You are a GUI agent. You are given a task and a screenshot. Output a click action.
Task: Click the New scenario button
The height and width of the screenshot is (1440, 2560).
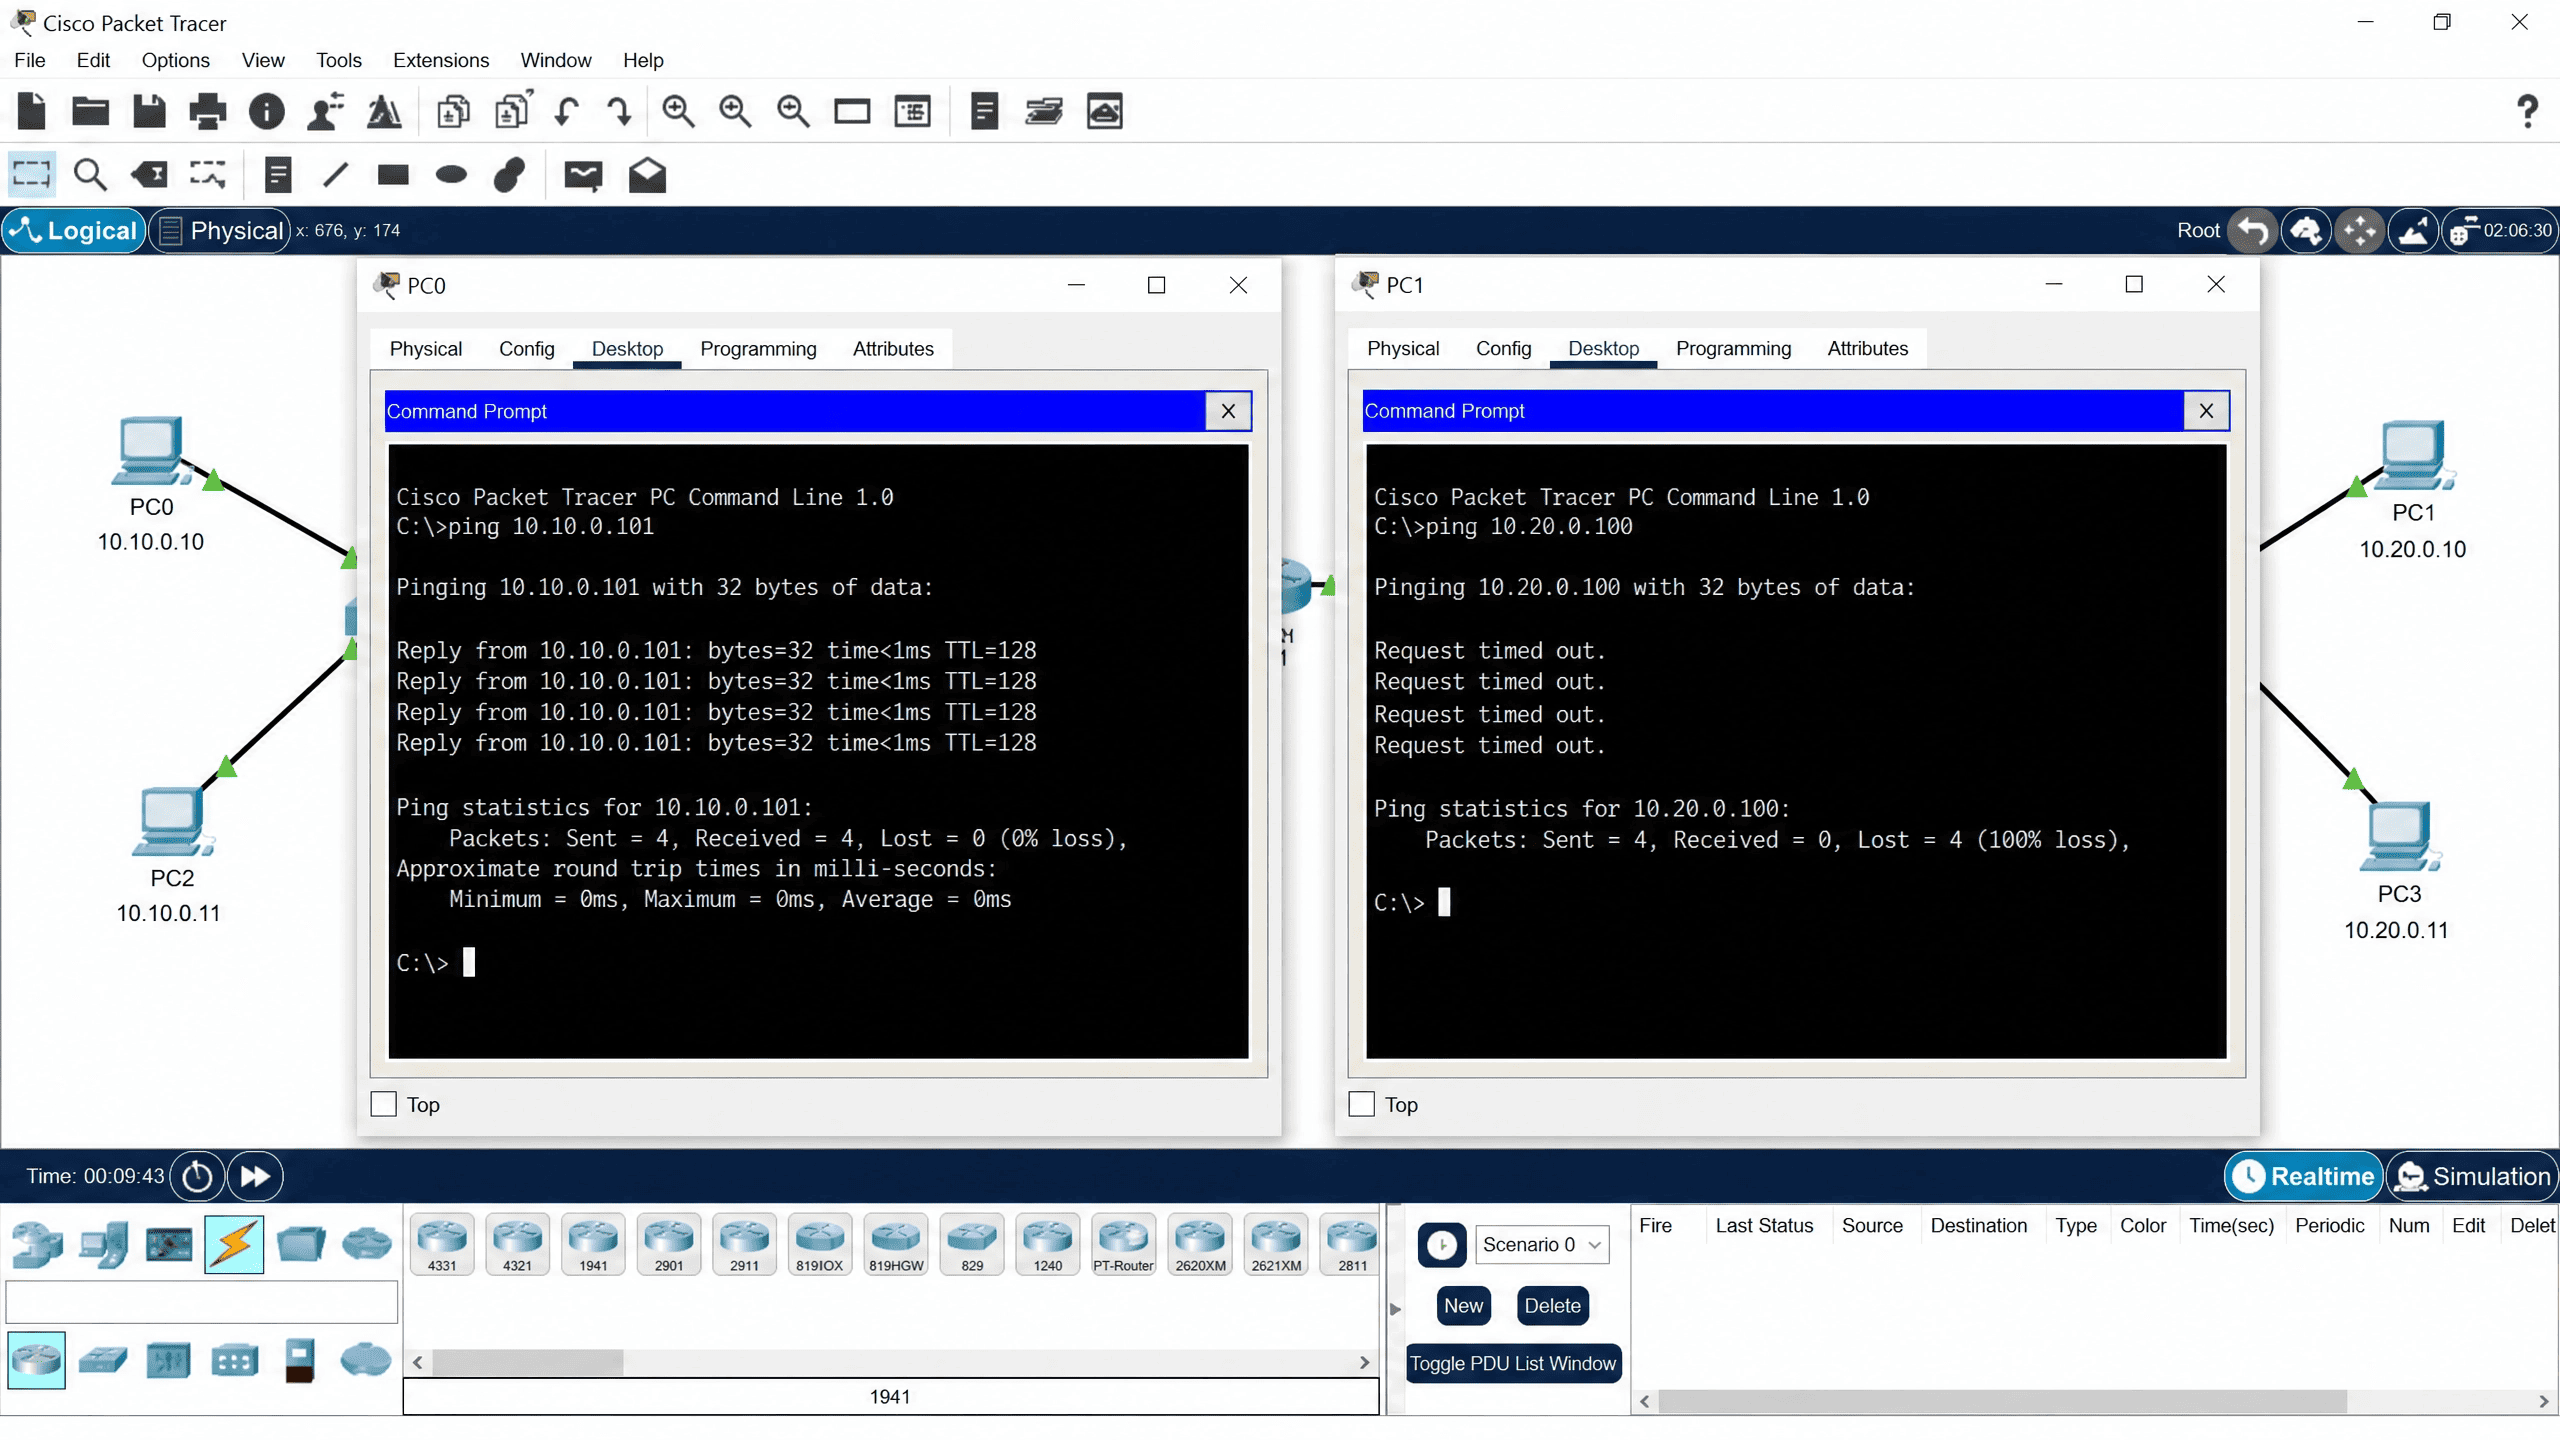click(x=1463, y=1305)
